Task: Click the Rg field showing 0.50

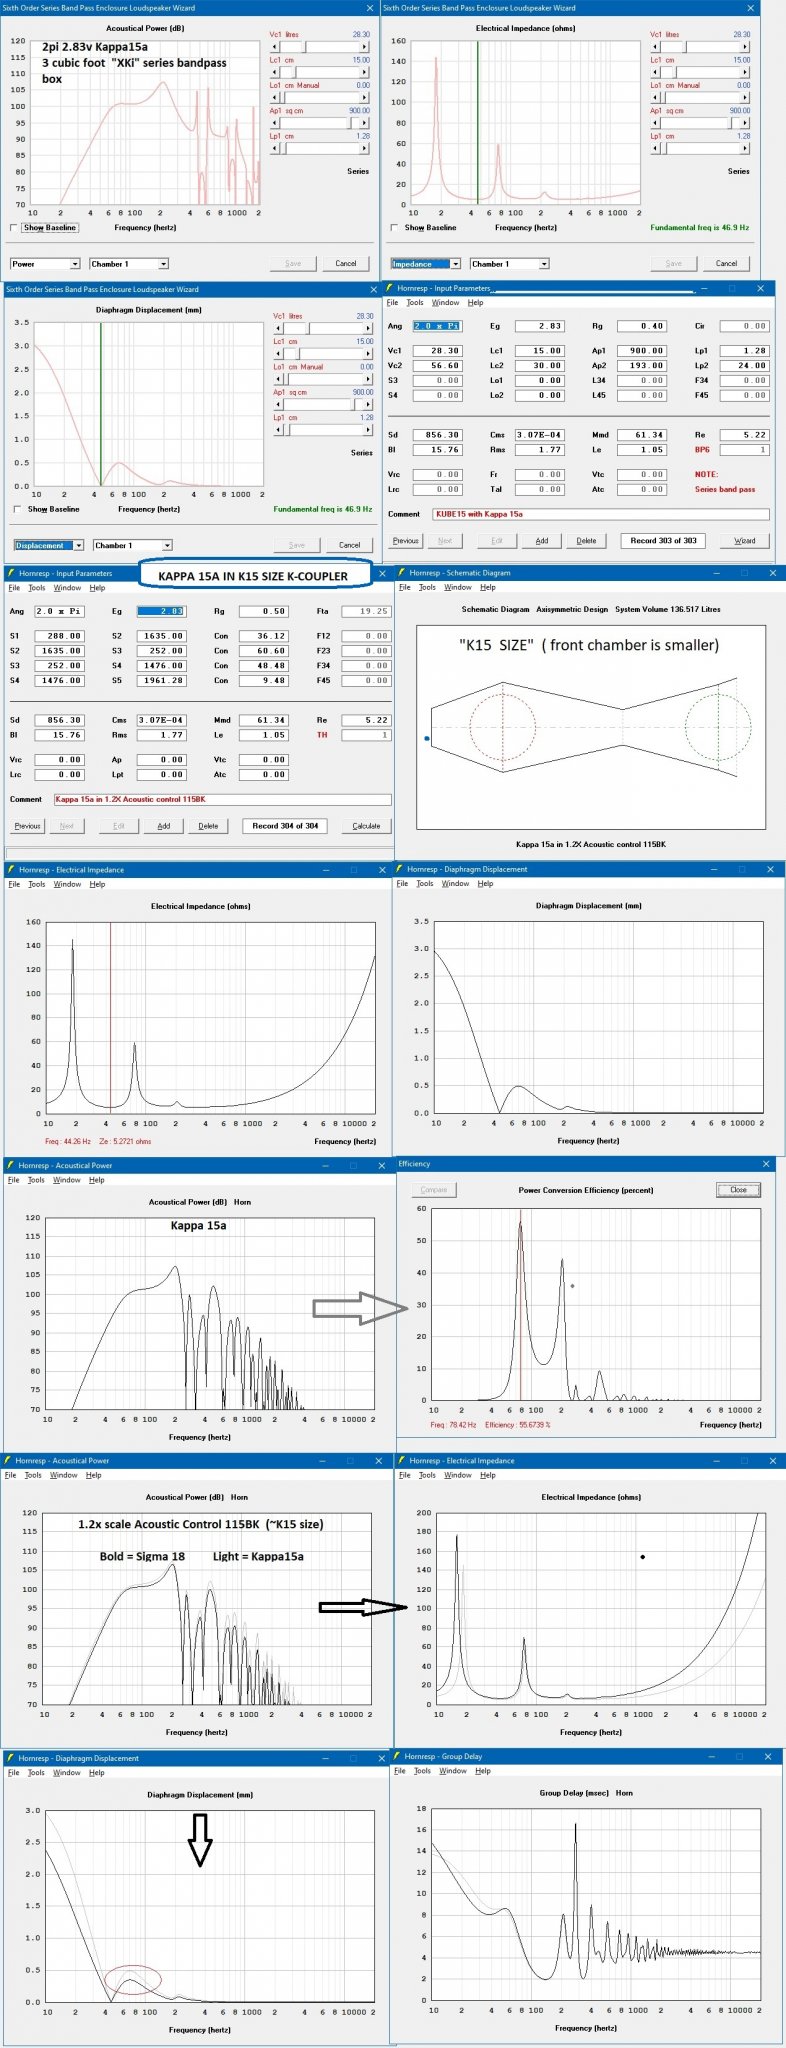Action: click(x=264, y=611)
